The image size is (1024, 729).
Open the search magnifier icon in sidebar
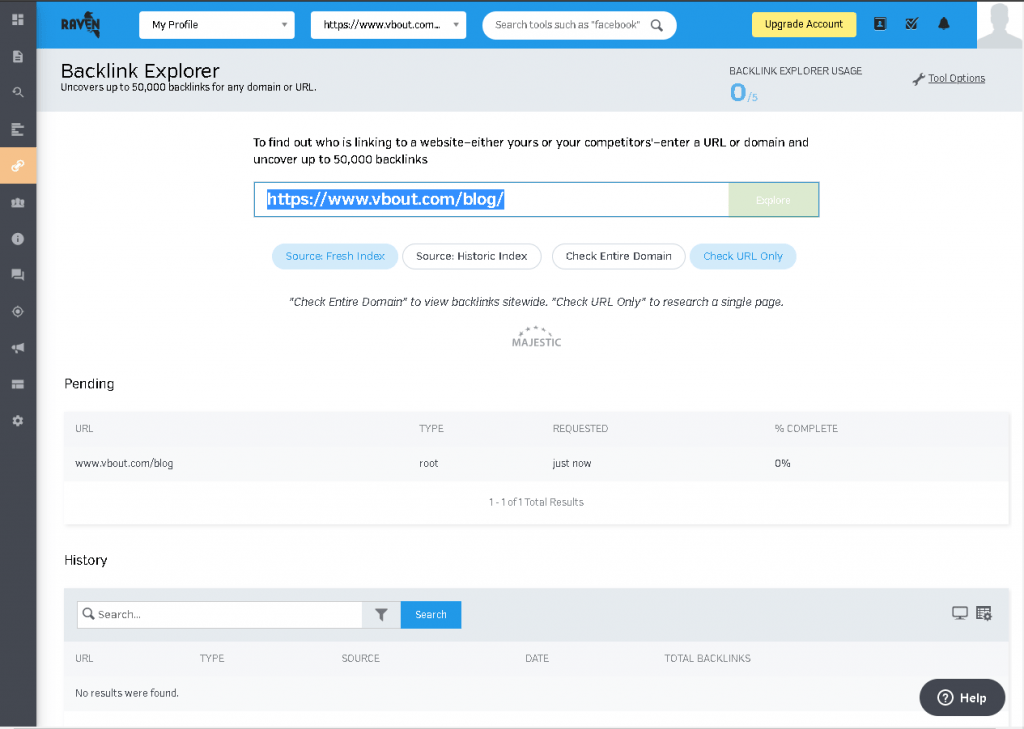click(18, 92)
